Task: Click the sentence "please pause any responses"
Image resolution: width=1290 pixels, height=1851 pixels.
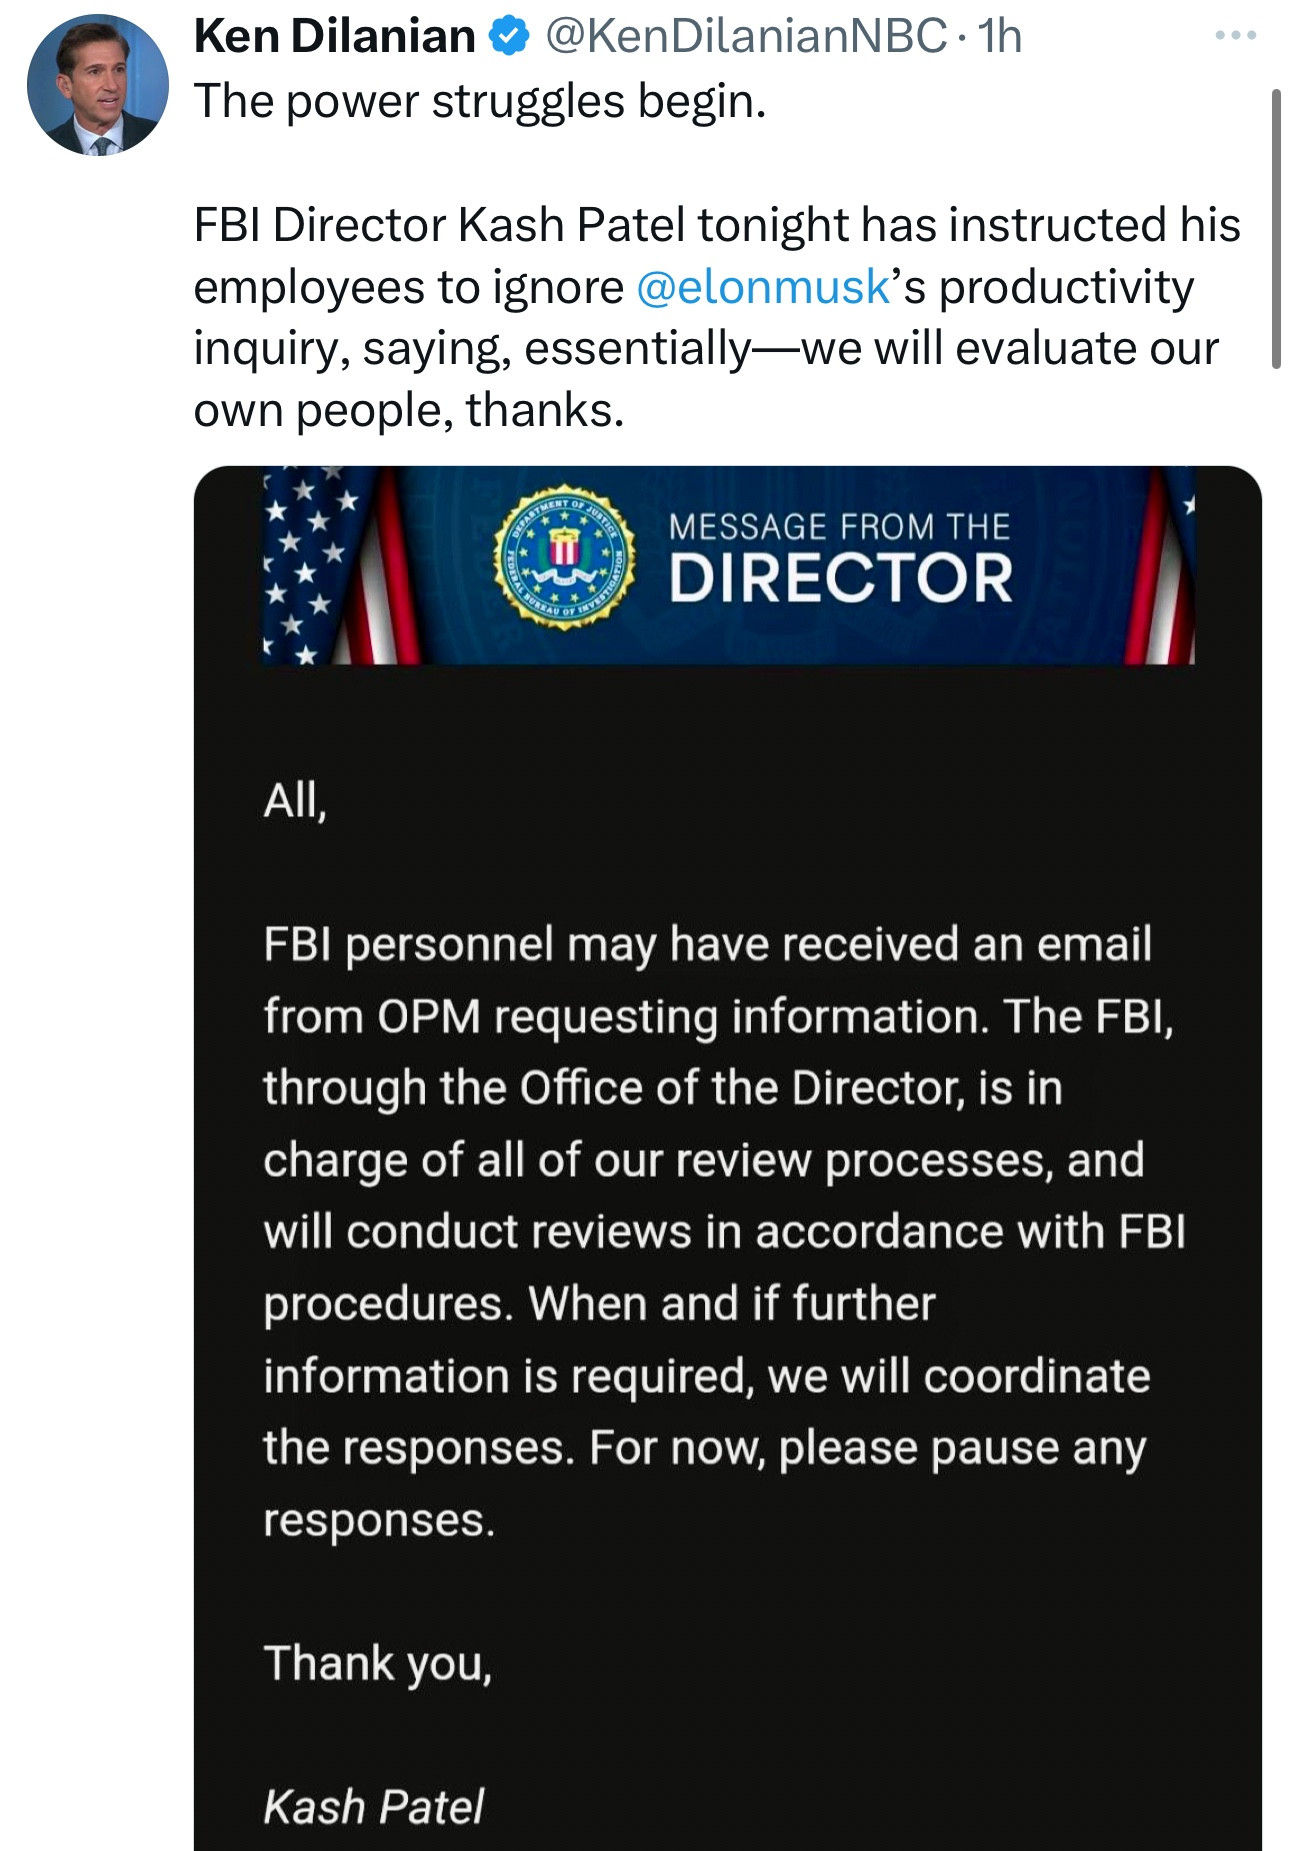Action: coord(704,1484)
